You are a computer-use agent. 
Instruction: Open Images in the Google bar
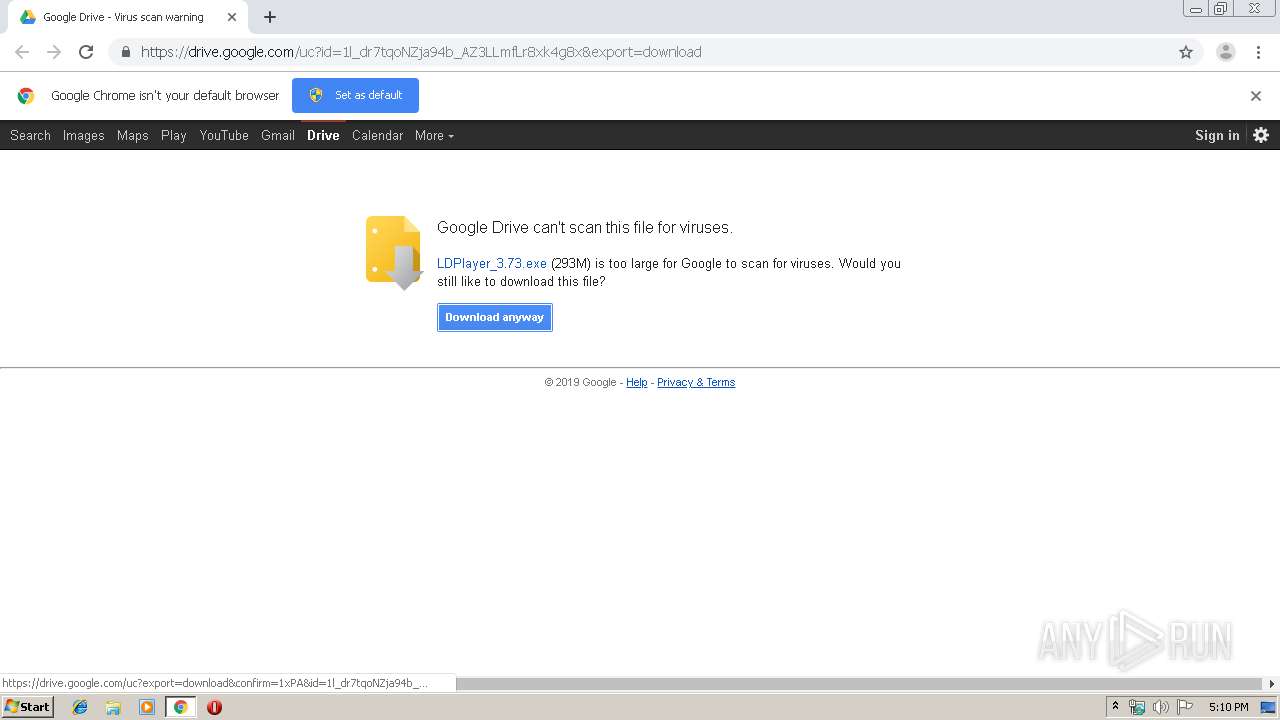[x=83, y=135]
